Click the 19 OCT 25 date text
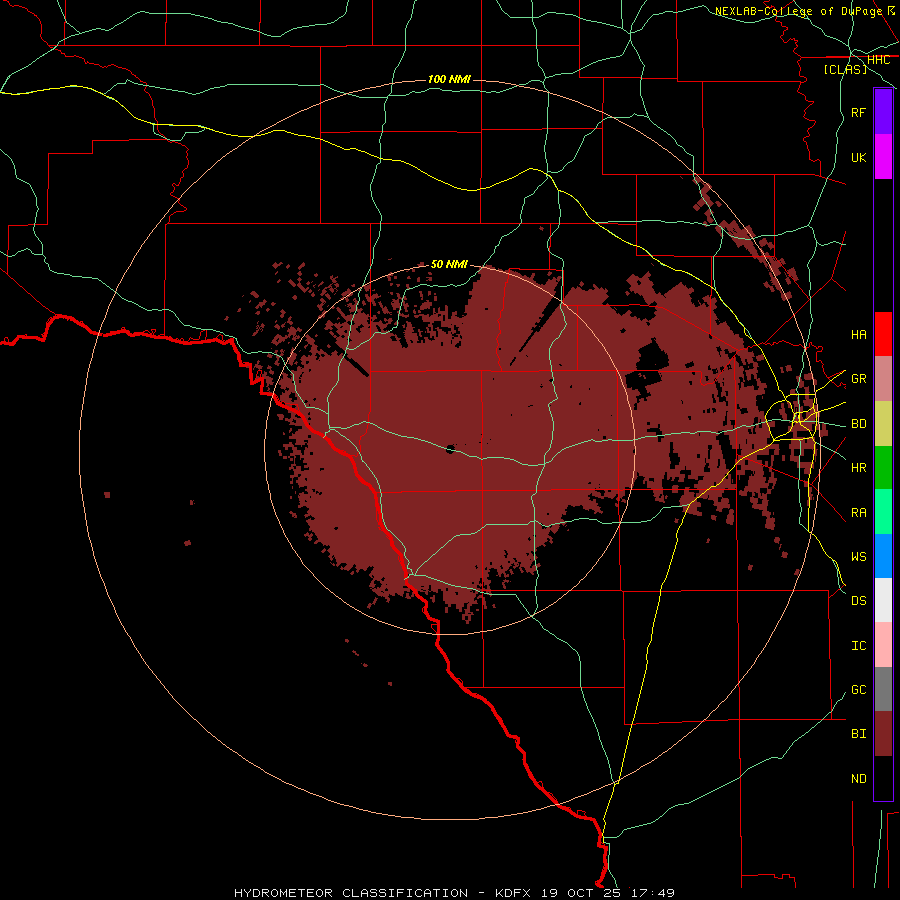The width and height of the screenshot is (900, 900). [583, 893]
